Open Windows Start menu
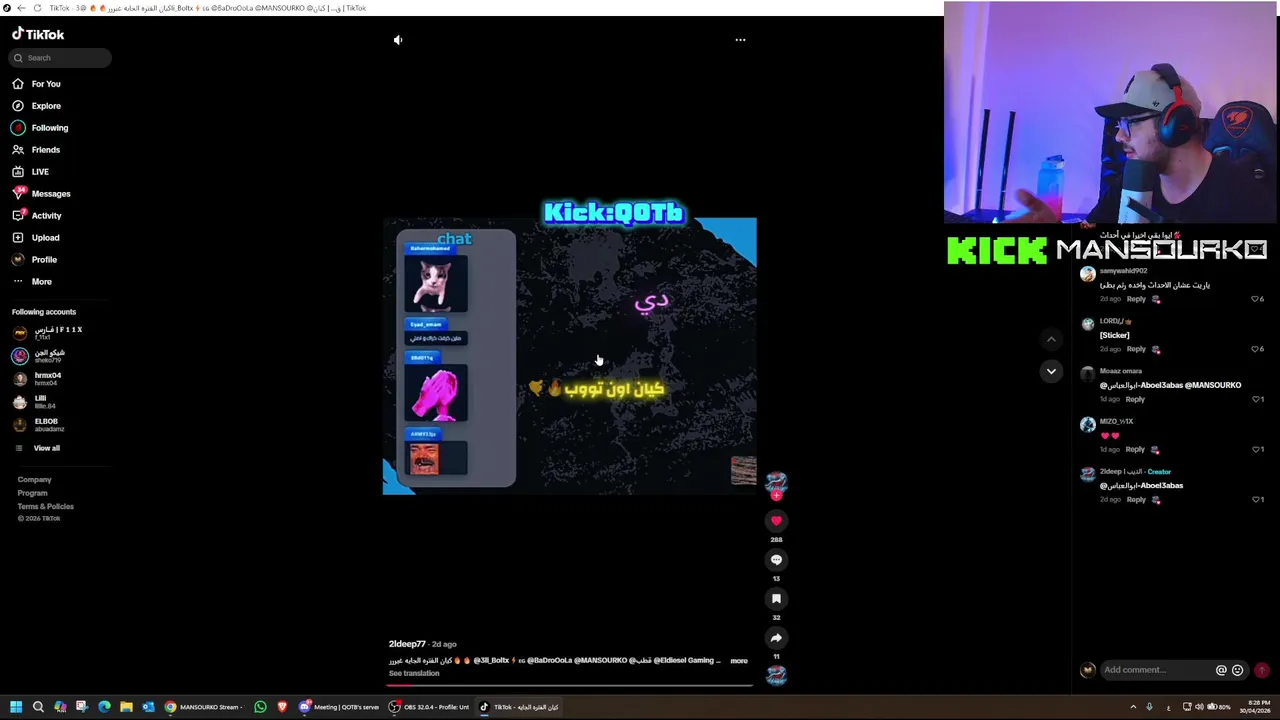 tap(16, 707)
